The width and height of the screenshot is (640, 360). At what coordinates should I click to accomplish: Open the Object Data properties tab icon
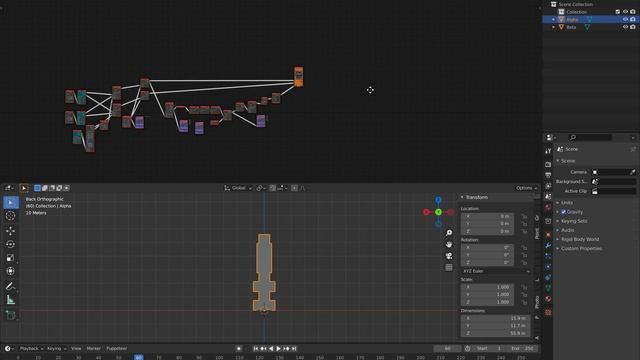tap(548, 288)
